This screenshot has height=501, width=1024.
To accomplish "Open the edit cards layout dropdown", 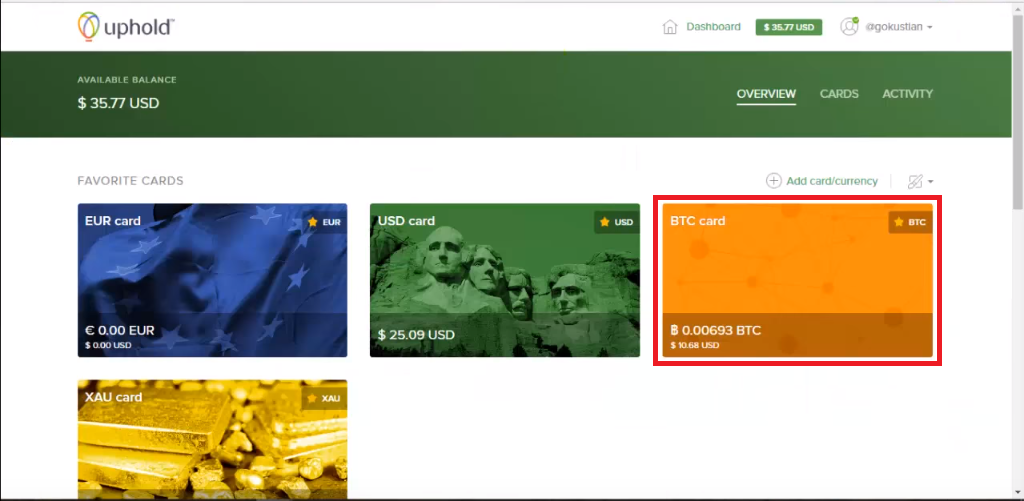I will [x=920, y=182].
